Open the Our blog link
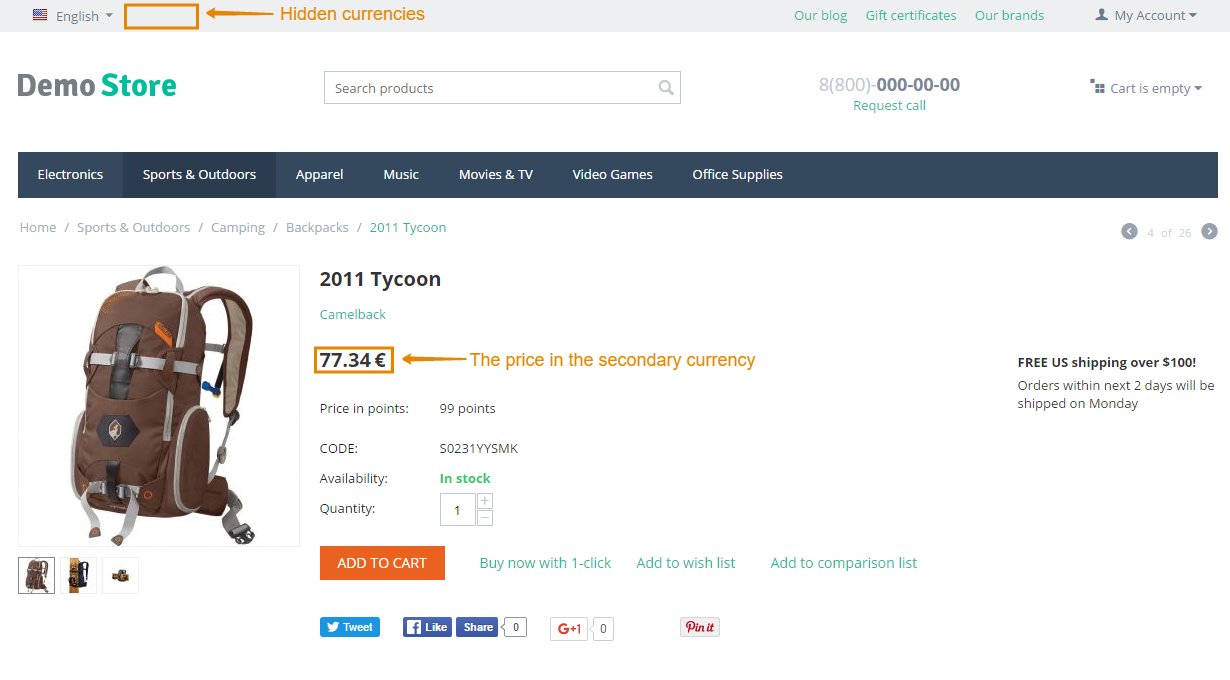 pos(820,16)
